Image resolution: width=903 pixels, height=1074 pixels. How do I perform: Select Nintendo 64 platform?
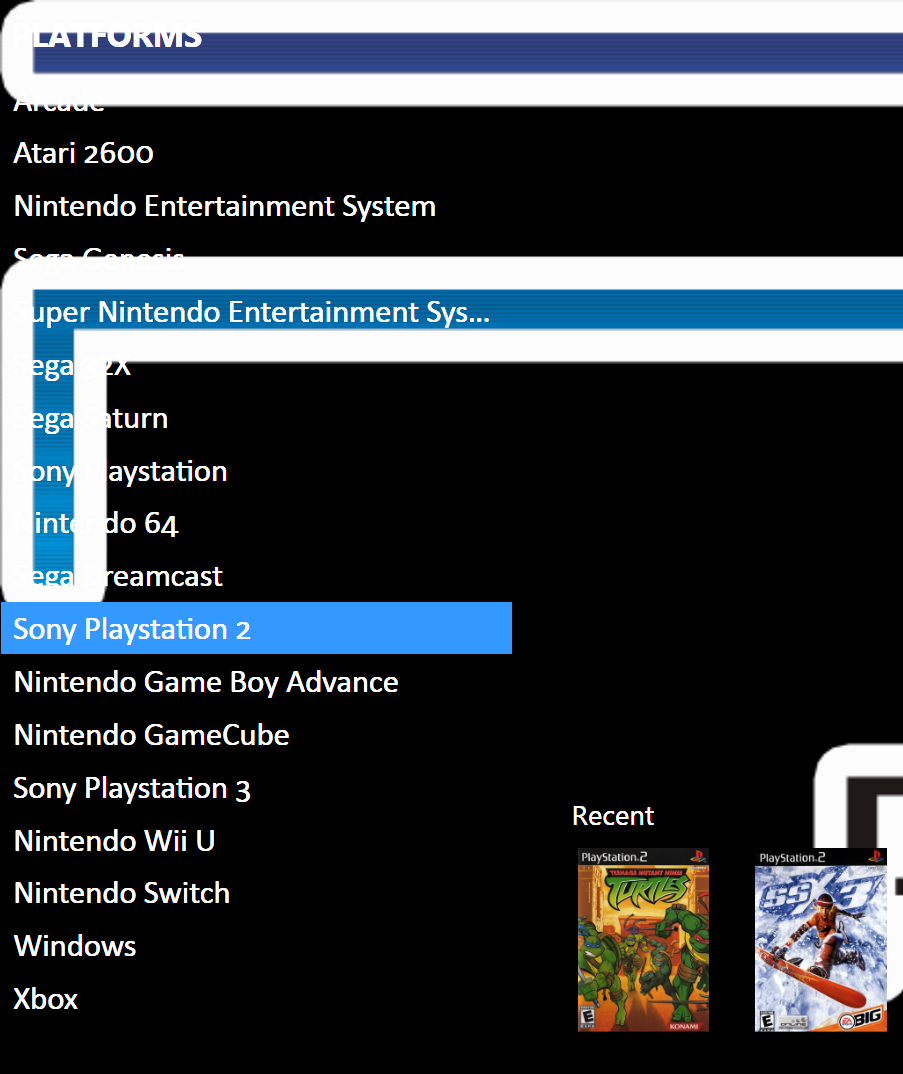click(256, 524)
